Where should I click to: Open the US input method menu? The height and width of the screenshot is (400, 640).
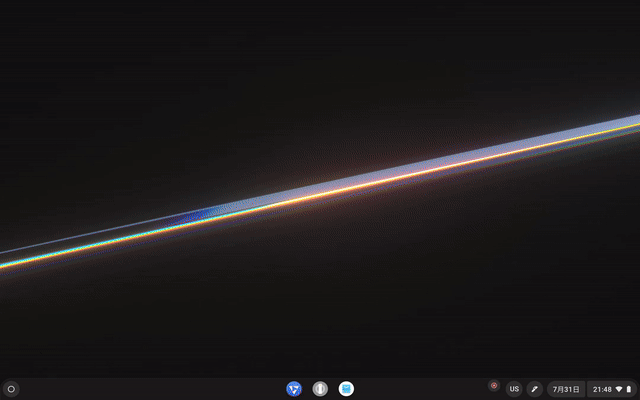(514, 388)
